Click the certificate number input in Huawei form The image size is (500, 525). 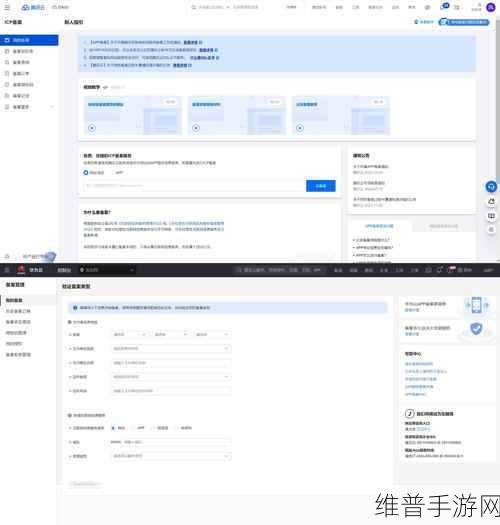tap(171, 391)
